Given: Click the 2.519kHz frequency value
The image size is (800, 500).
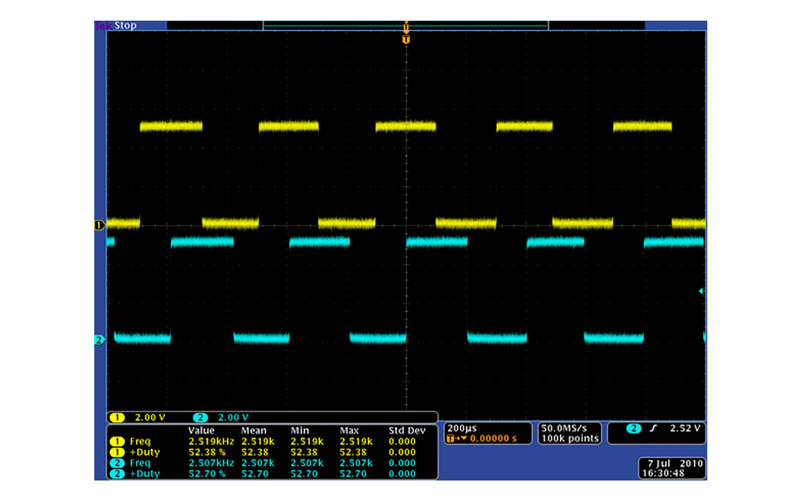Looking at the screenshot, I should click(211, 441).
